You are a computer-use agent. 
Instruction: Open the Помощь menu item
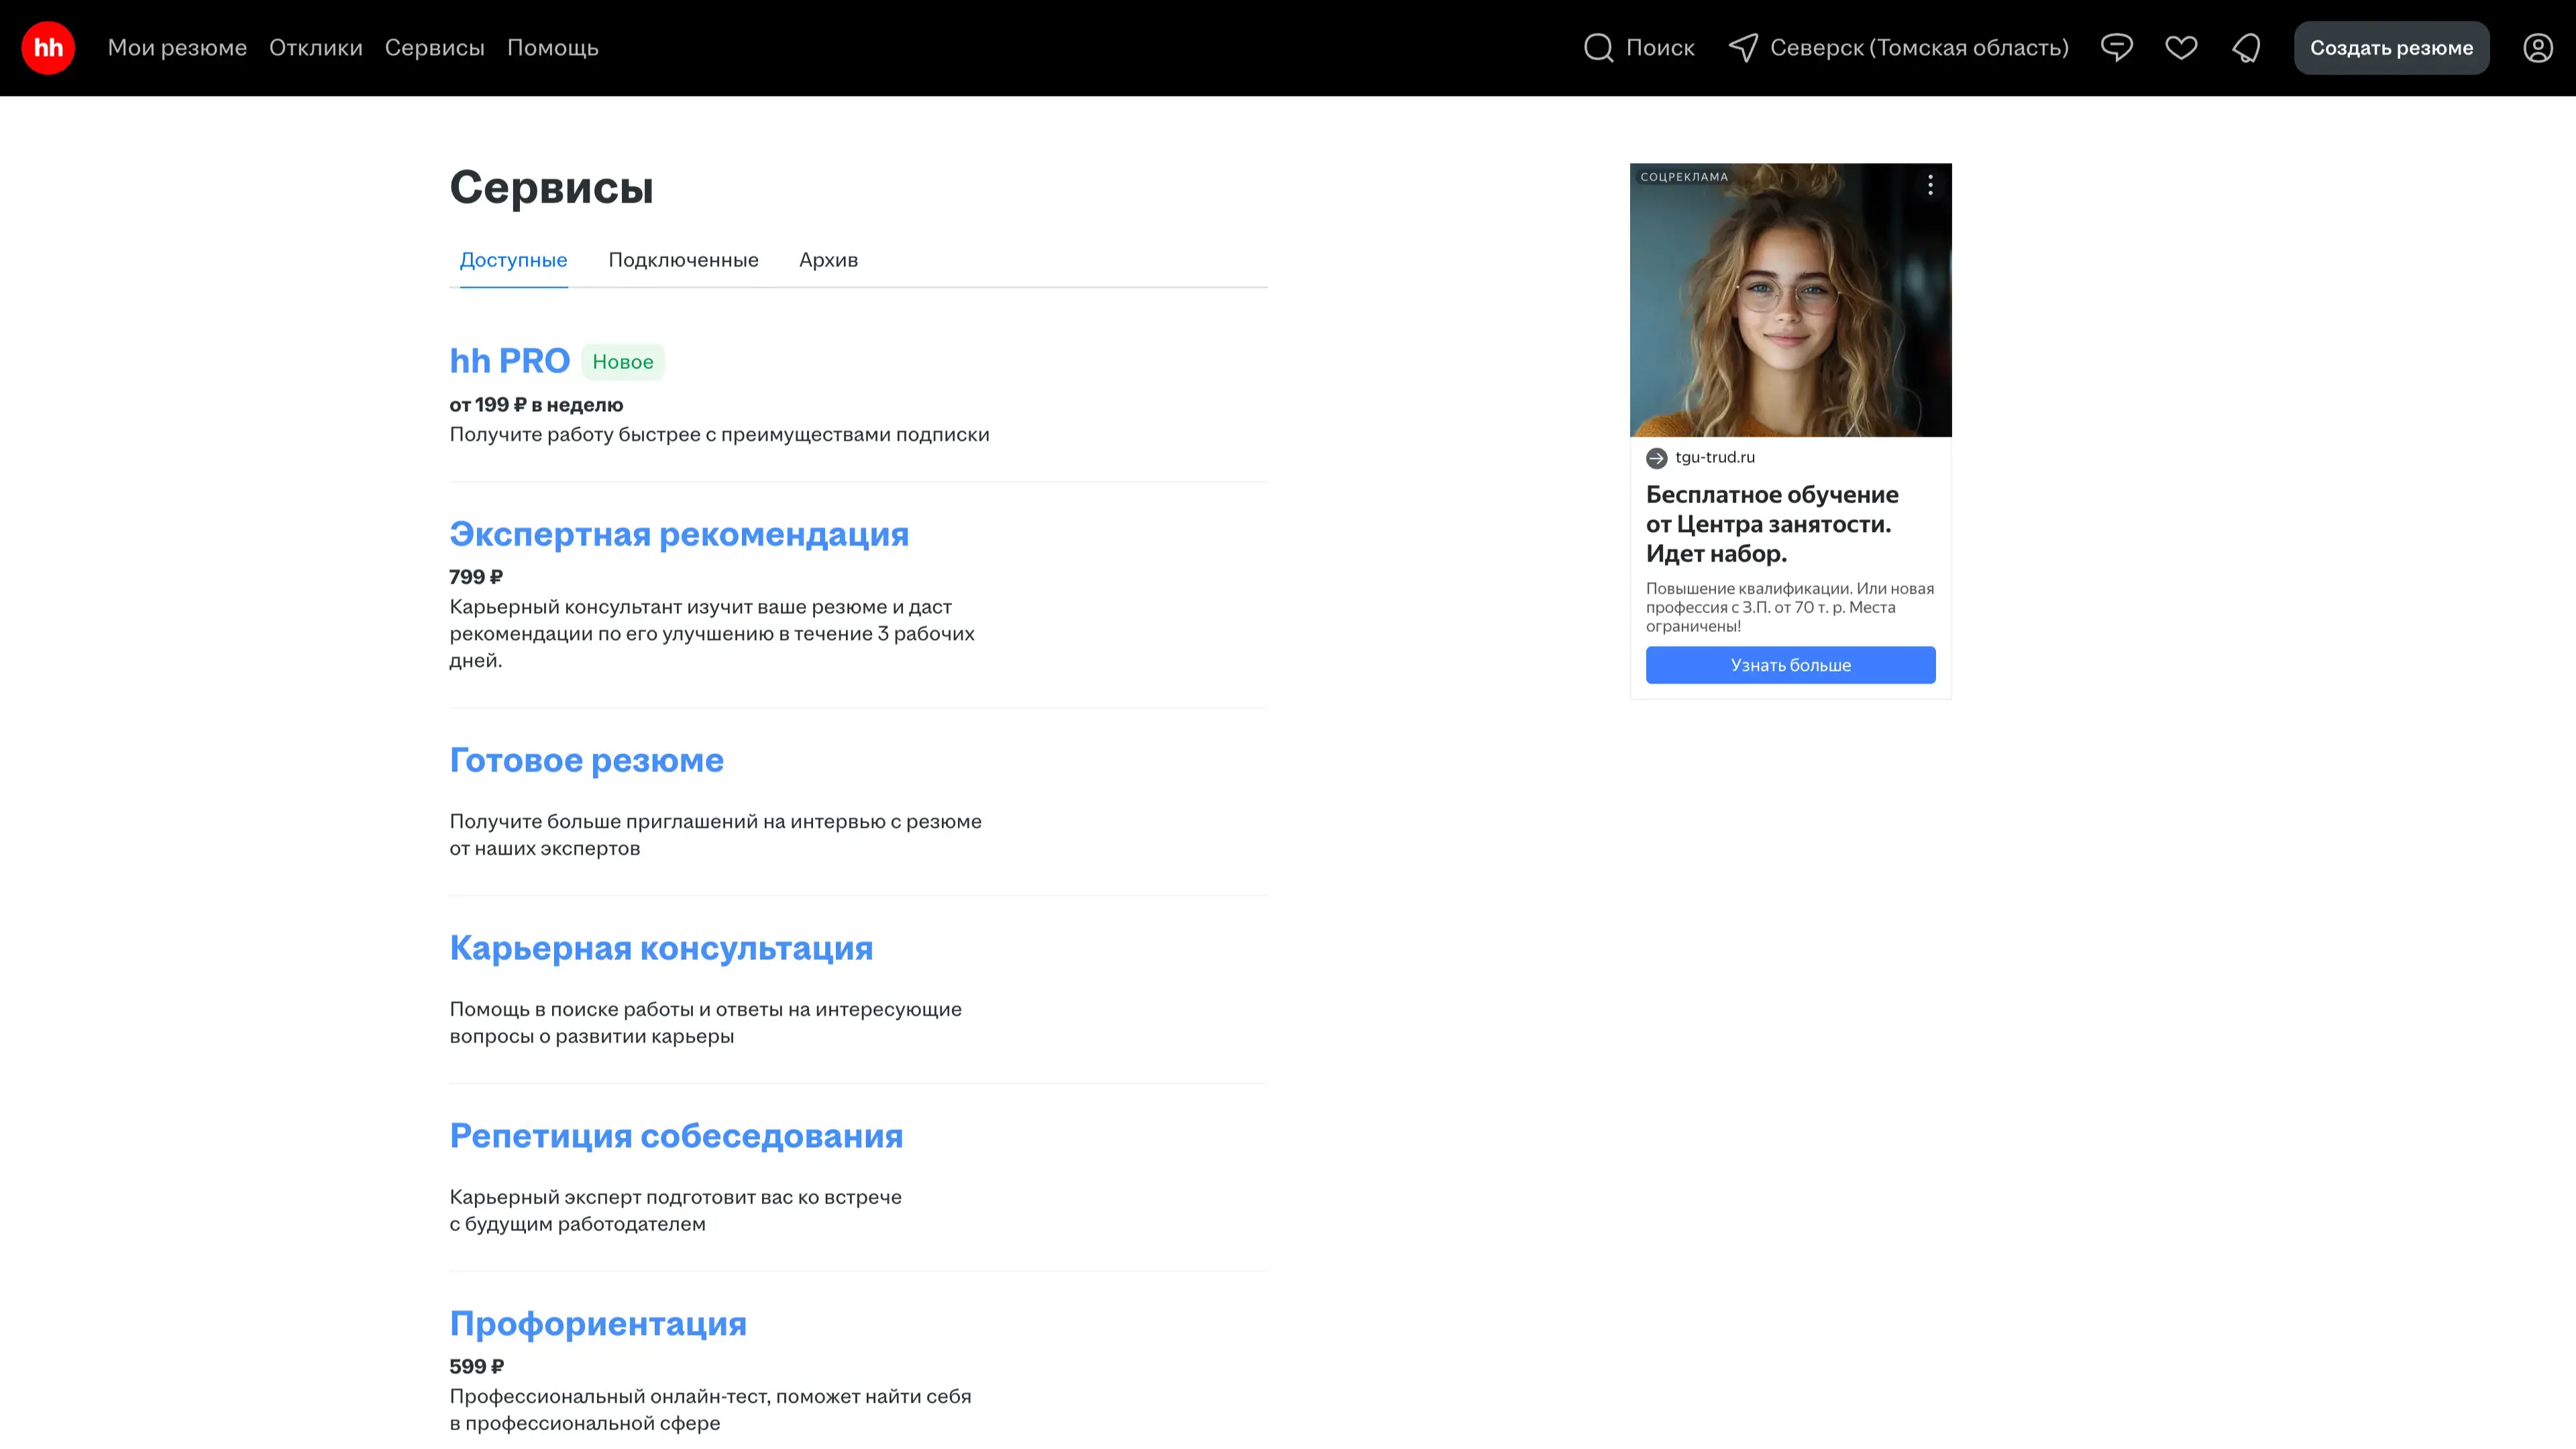(x=552, y=48)
